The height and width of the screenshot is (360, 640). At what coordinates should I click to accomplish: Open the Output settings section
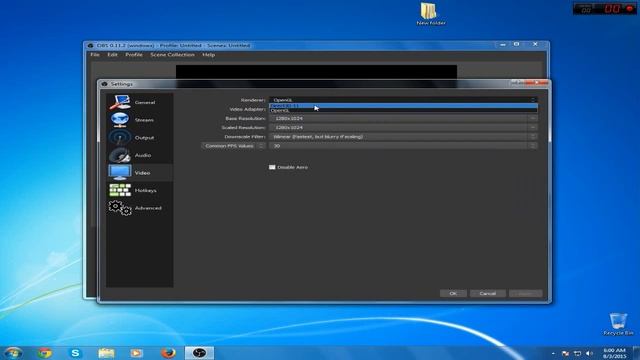click(x=140, y=138)
